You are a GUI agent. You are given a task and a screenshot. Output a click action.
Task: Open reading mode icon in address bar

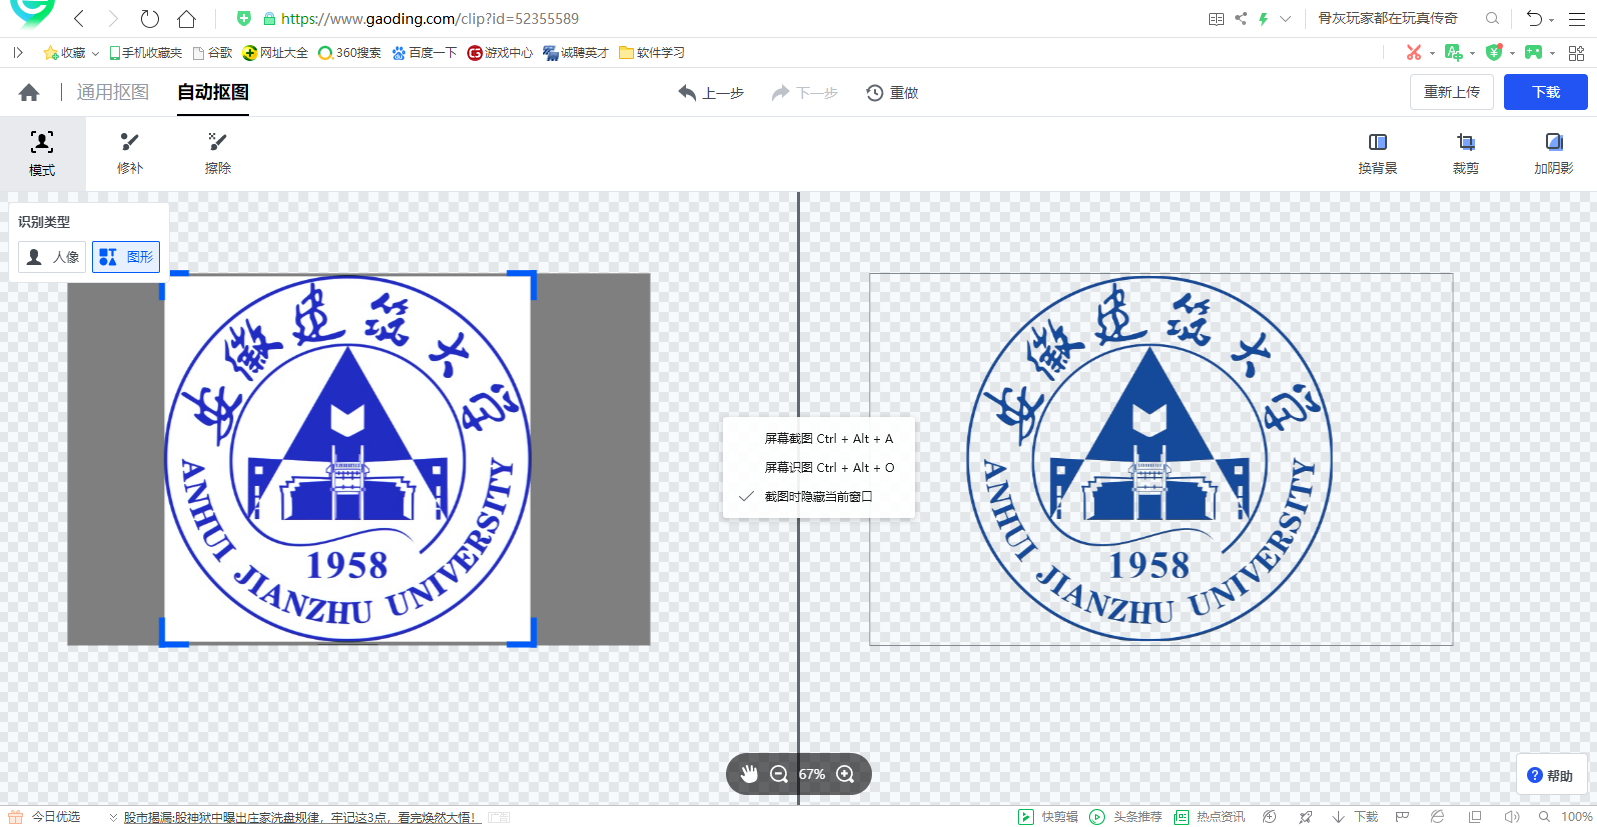click(1216, 18)
